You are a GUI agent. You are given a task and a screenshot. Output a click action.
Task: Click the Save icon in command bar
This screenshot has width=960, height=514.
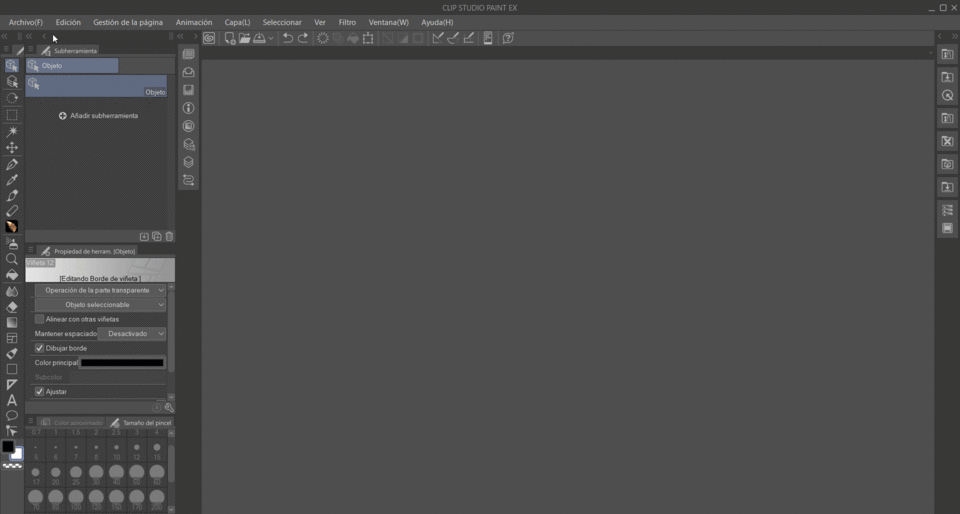point(260,38)
